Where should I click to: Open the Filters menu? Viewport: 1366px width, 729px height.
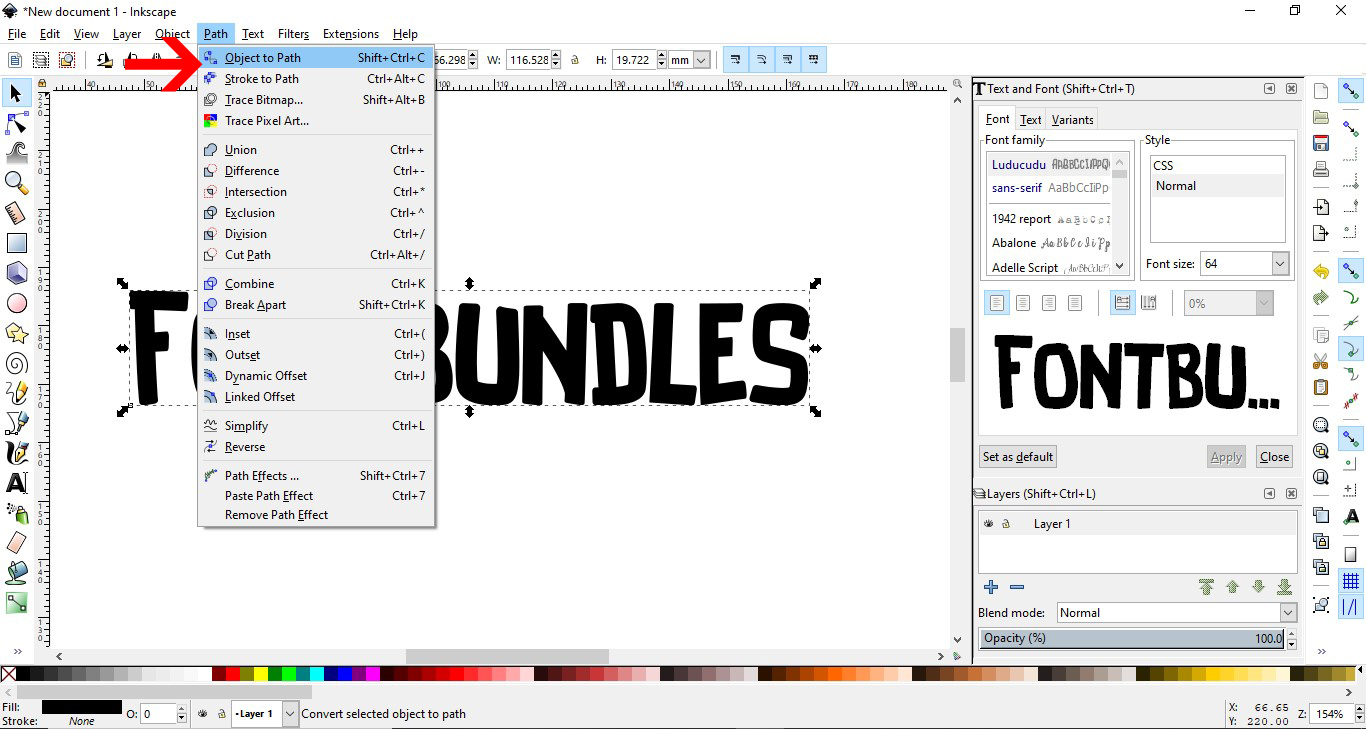(293, 34)
